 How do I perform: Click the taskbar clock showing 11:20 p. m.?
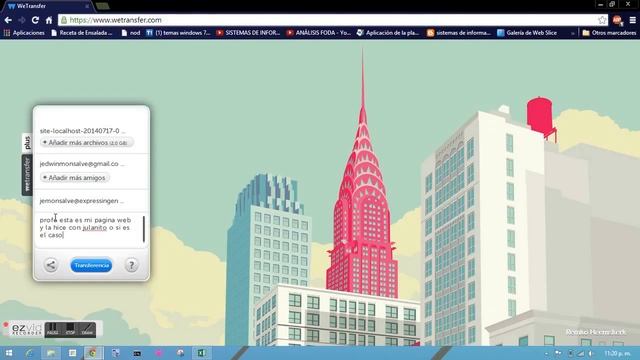(x=618, y=353)
